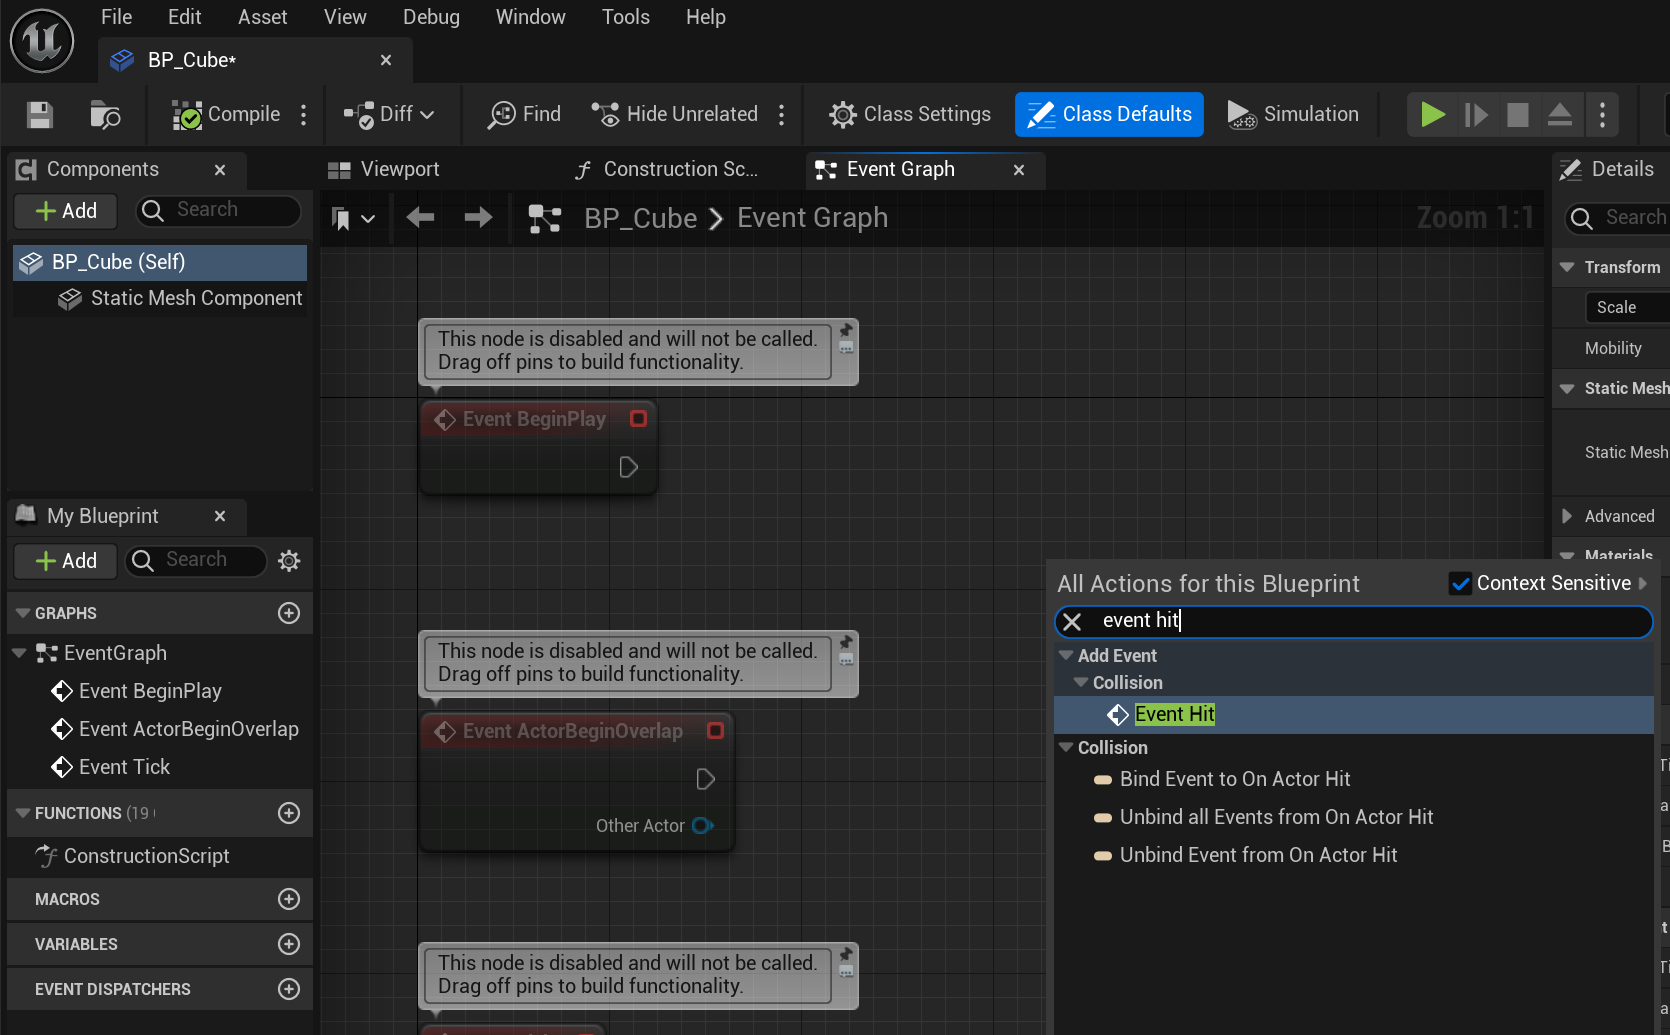Select Event BeginPlay in My Blueprint
Viewport: 1670px width, 1035px height.
136,691
